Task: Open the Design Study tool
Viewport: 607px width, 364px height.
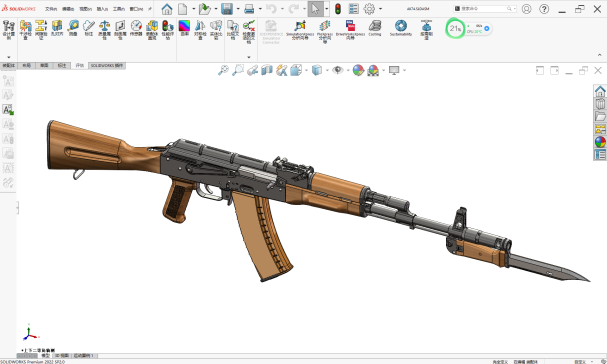Action: coord(9,30)
